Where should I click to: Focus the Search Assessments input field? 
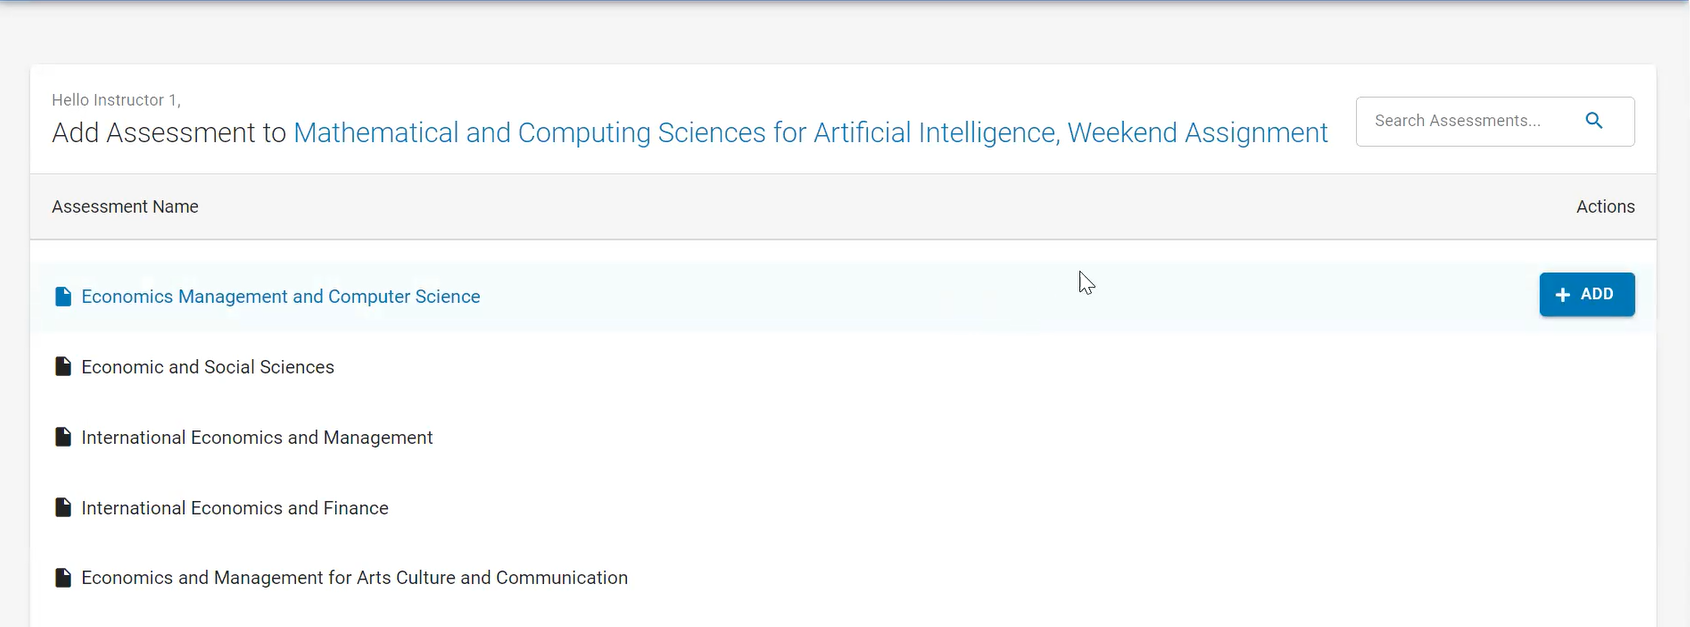click(1470, 121)
